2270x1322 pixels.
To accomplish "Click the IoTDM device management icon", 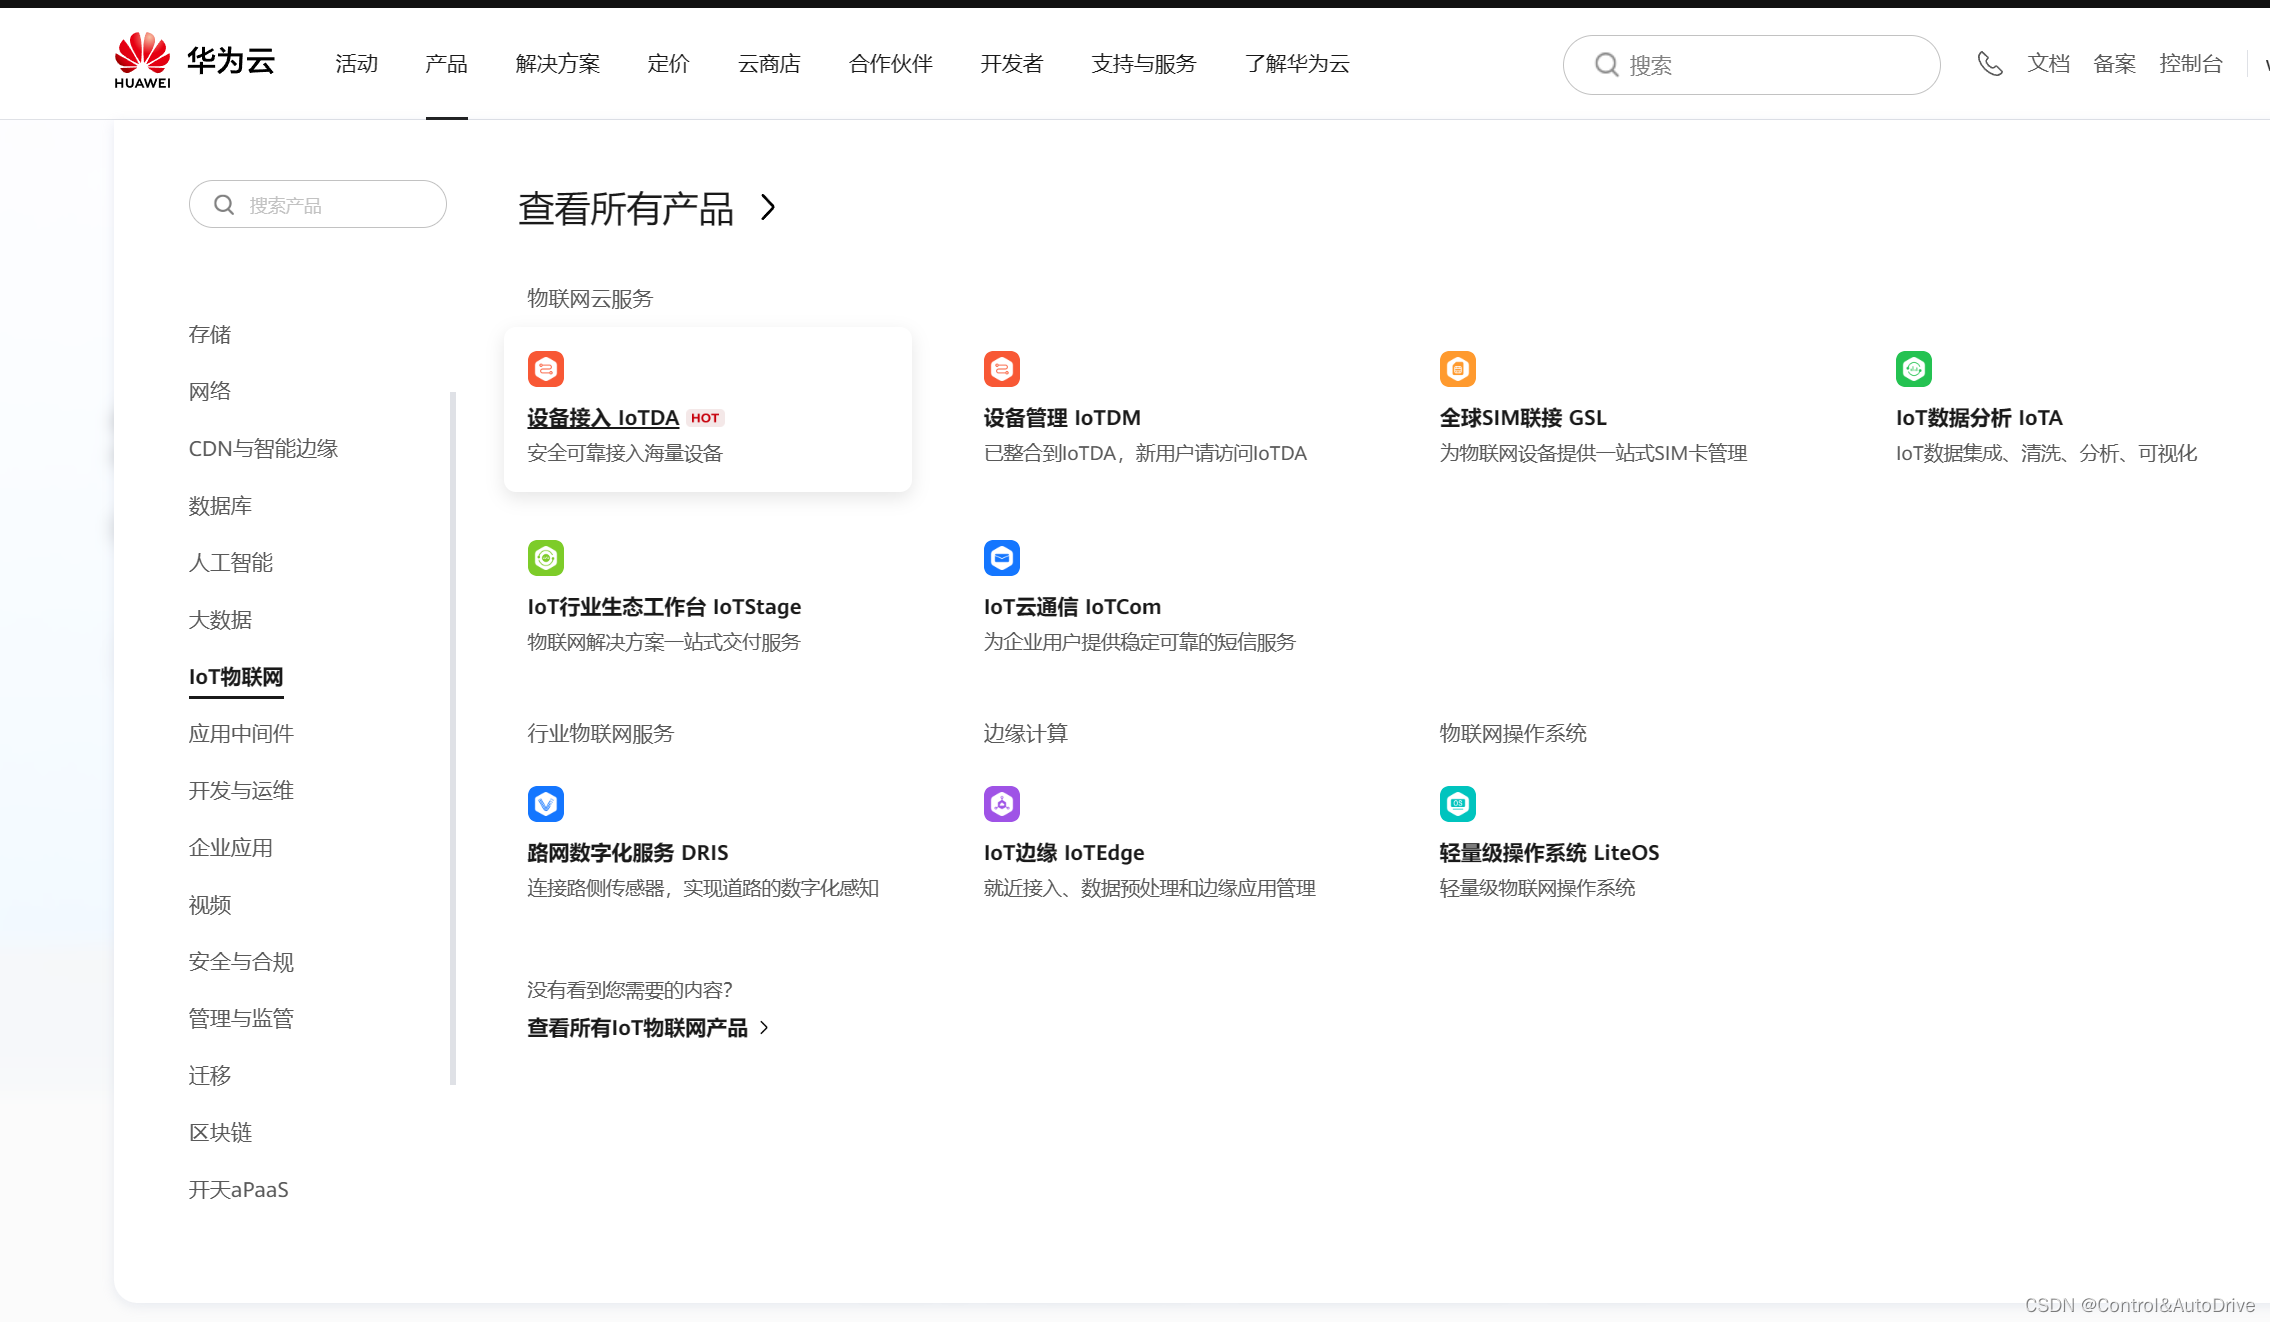I will [1001, 369].
